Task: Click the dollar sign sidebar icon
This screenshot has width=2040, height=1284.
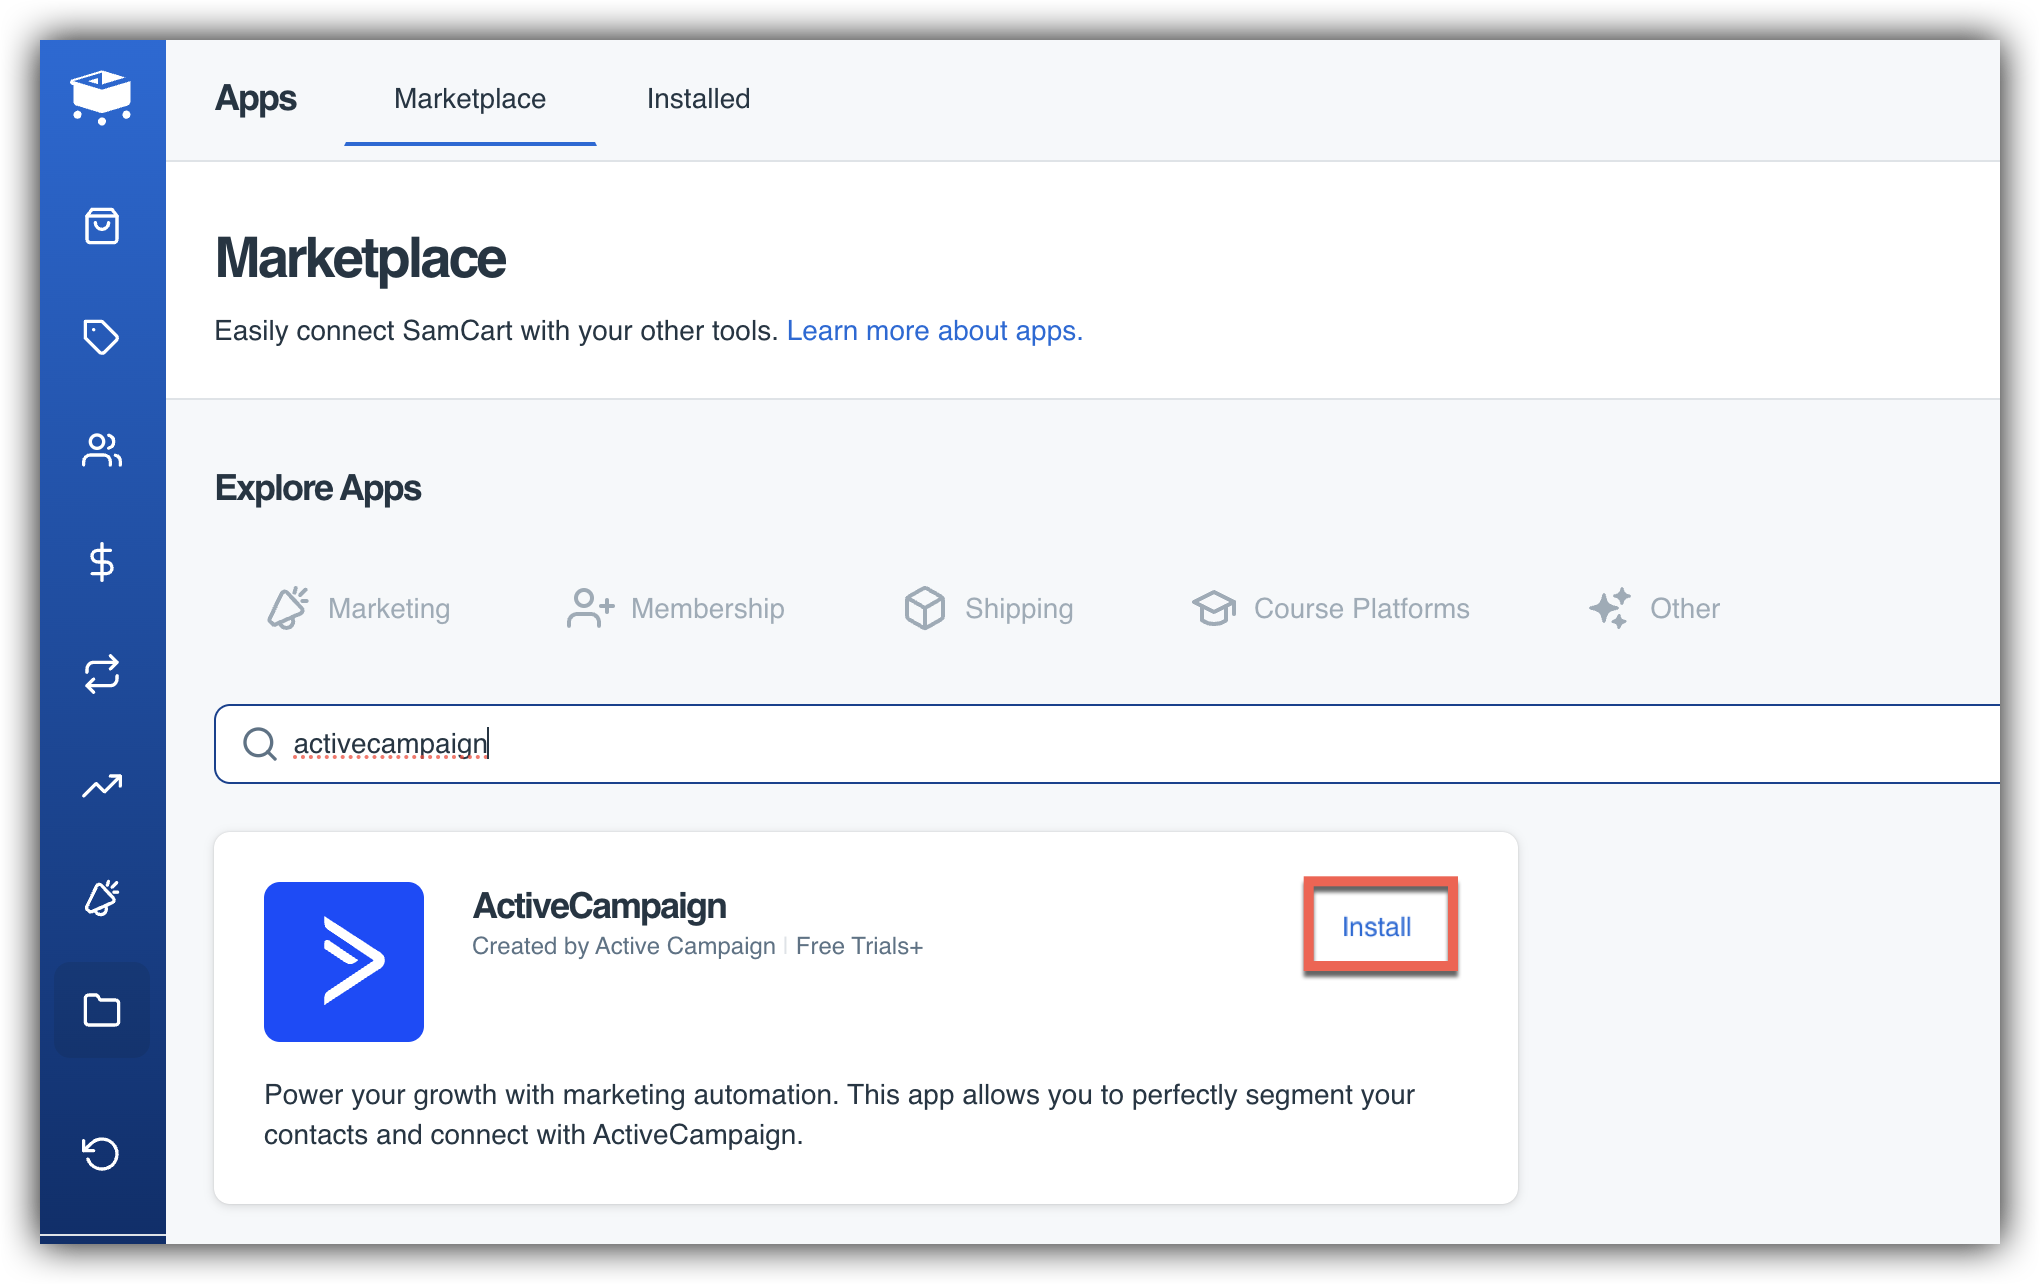Action: click(x=101, y=562)
